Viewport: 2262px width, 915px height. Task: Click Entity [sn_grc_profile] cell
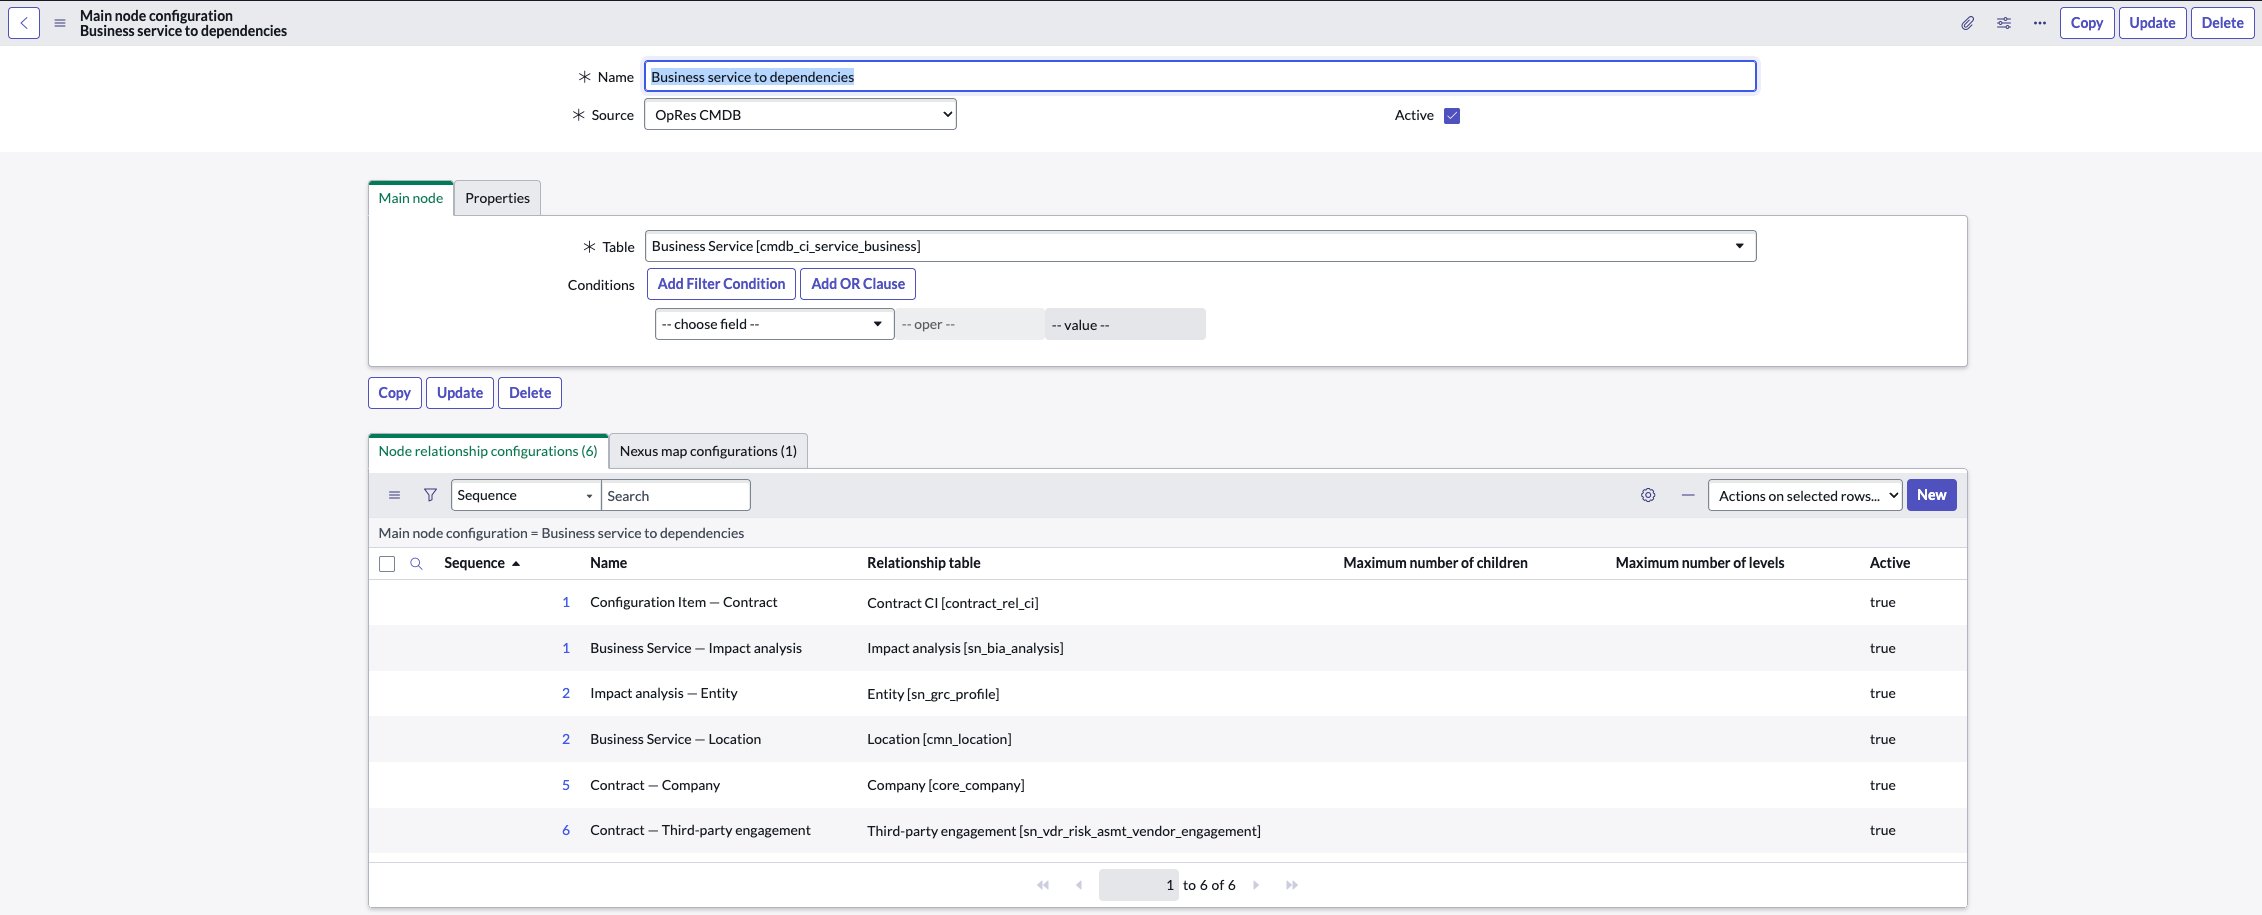[x=933, y=694]
